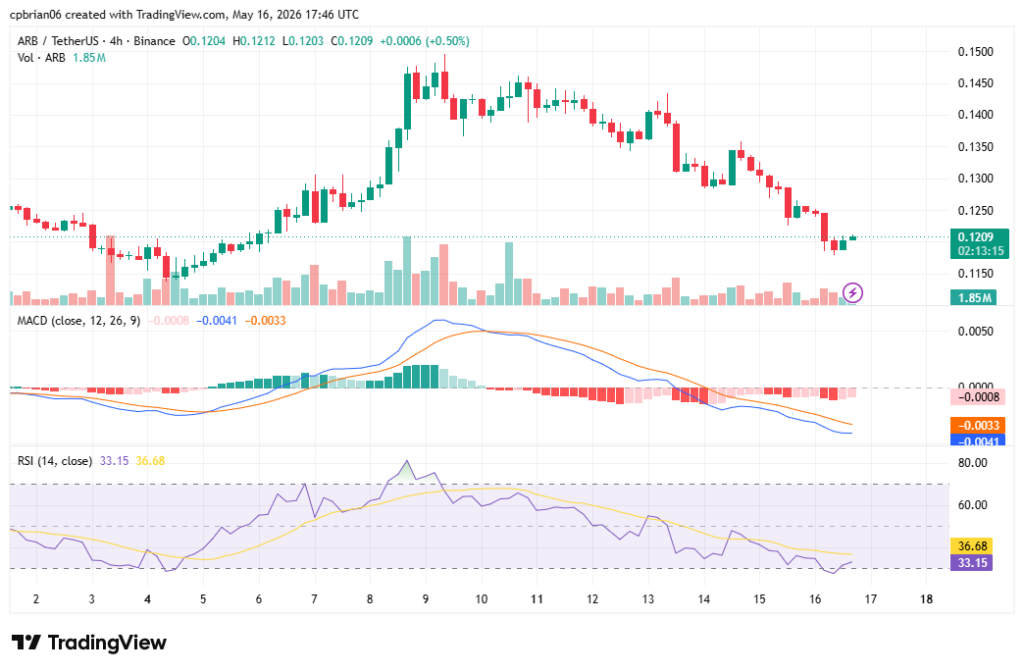
Task: Click date 13 on the time axis
Action: pos(648,599)
